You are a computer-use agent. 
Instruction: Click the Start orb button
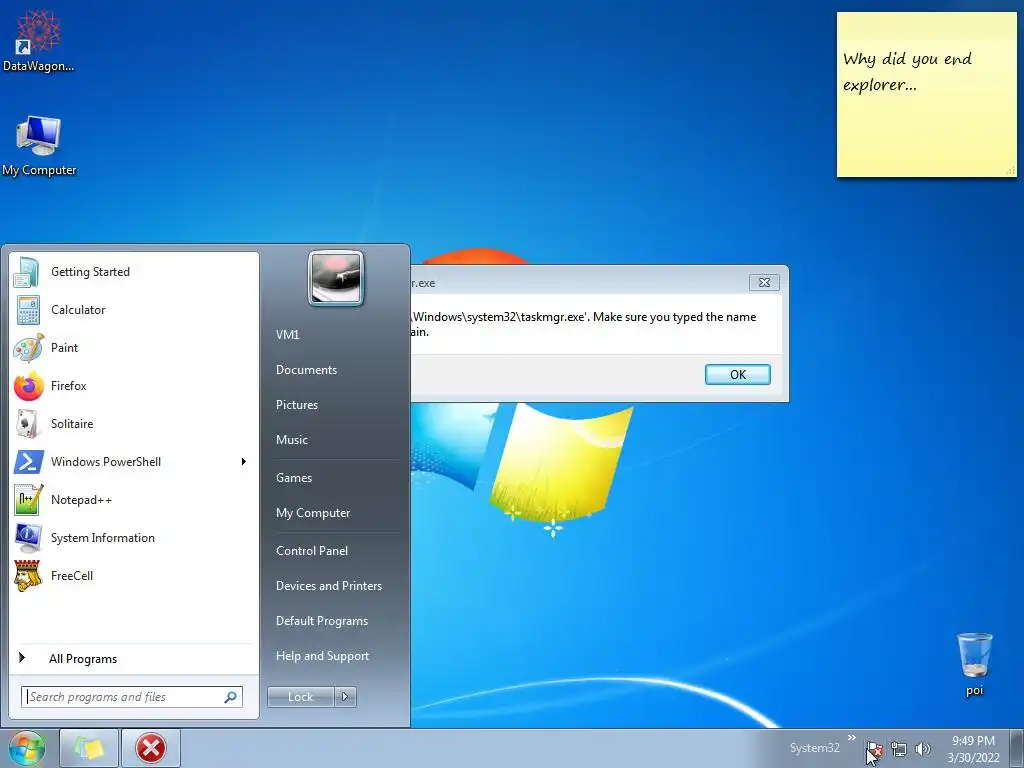coord(27,748)
